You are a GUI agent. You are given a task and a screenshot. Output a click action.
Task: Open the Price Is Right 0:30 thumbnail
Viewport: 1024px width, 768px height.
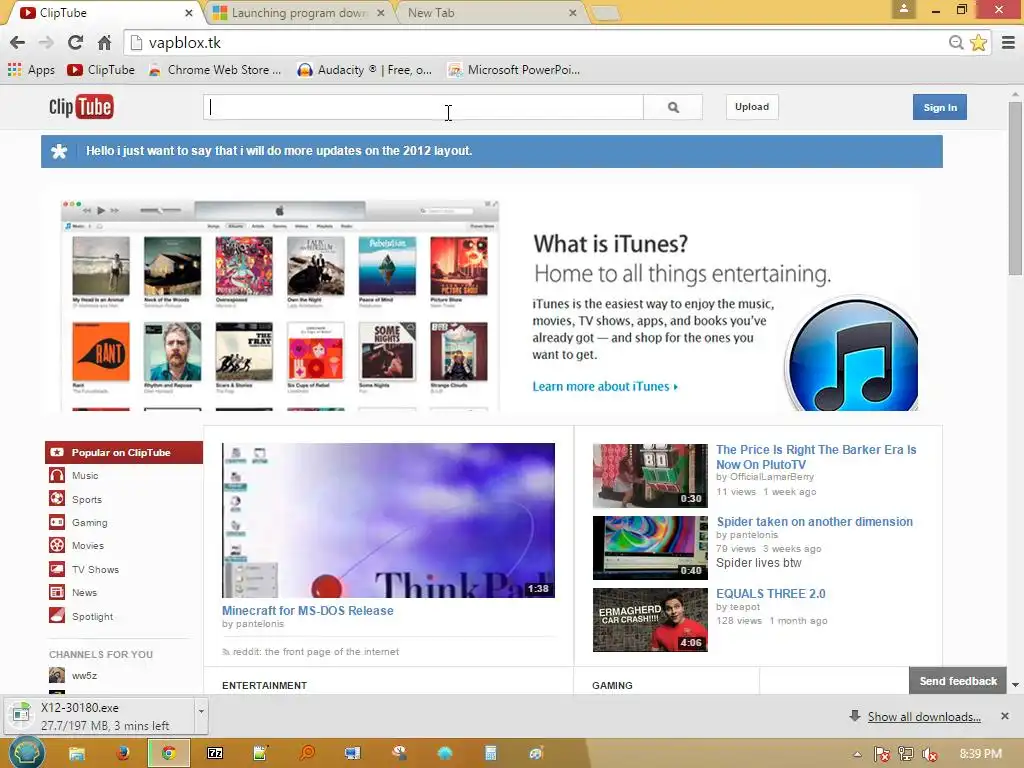tap(650, 476)
